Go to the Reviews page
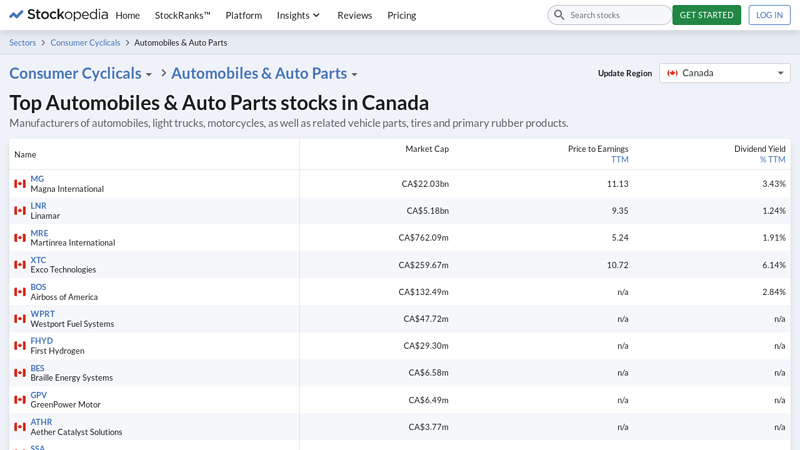Viewport: 800px width, 450px height. [355, 15]
